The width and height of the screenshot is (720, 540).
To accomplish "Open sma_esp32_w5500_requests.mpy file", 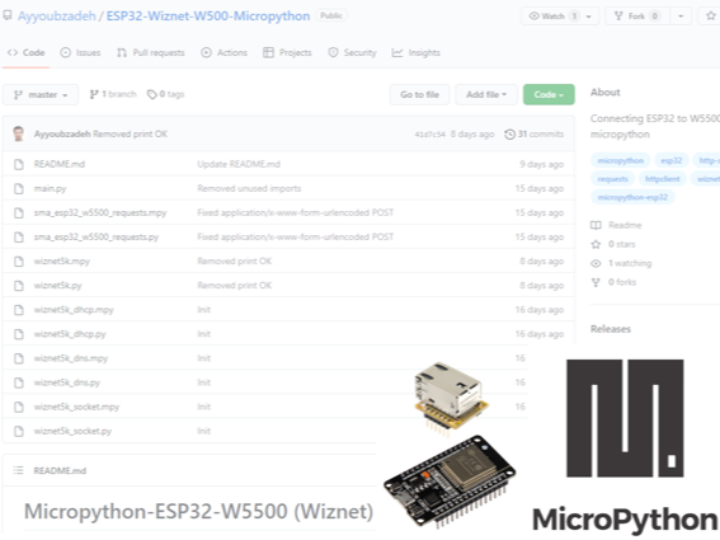I will pos(100,213).
